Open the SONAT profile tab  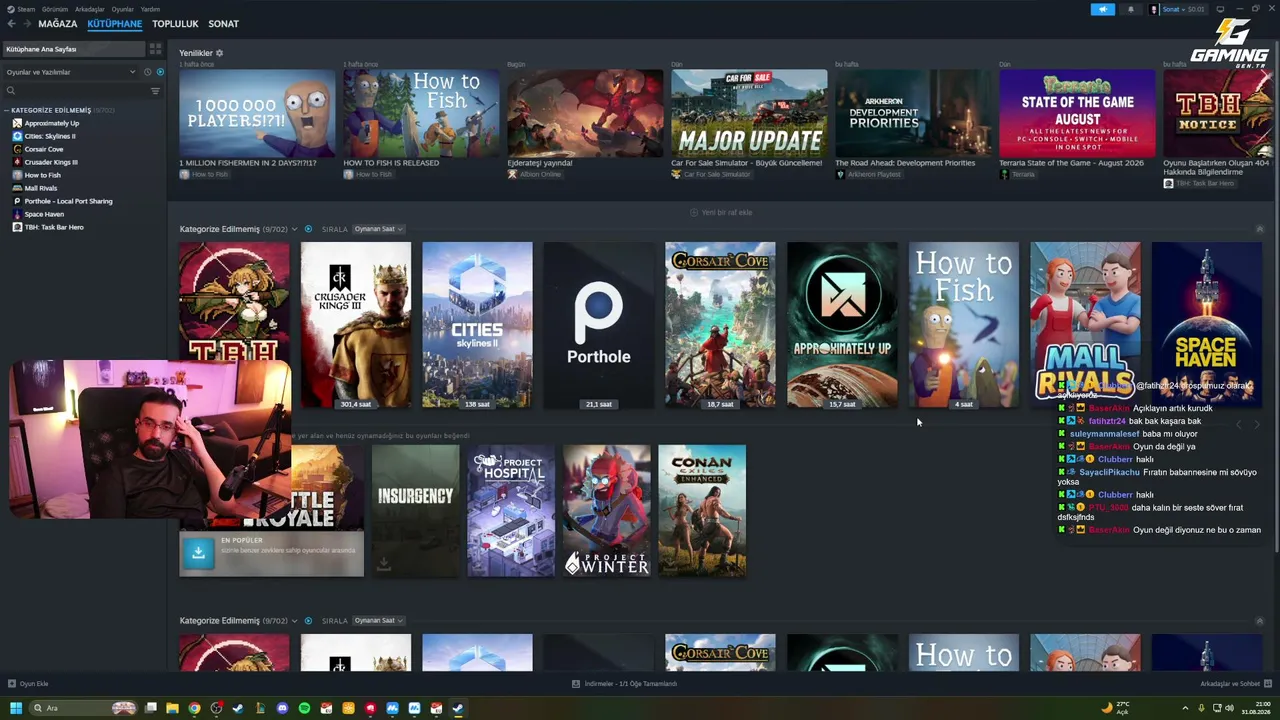click(x=223, y=24)
